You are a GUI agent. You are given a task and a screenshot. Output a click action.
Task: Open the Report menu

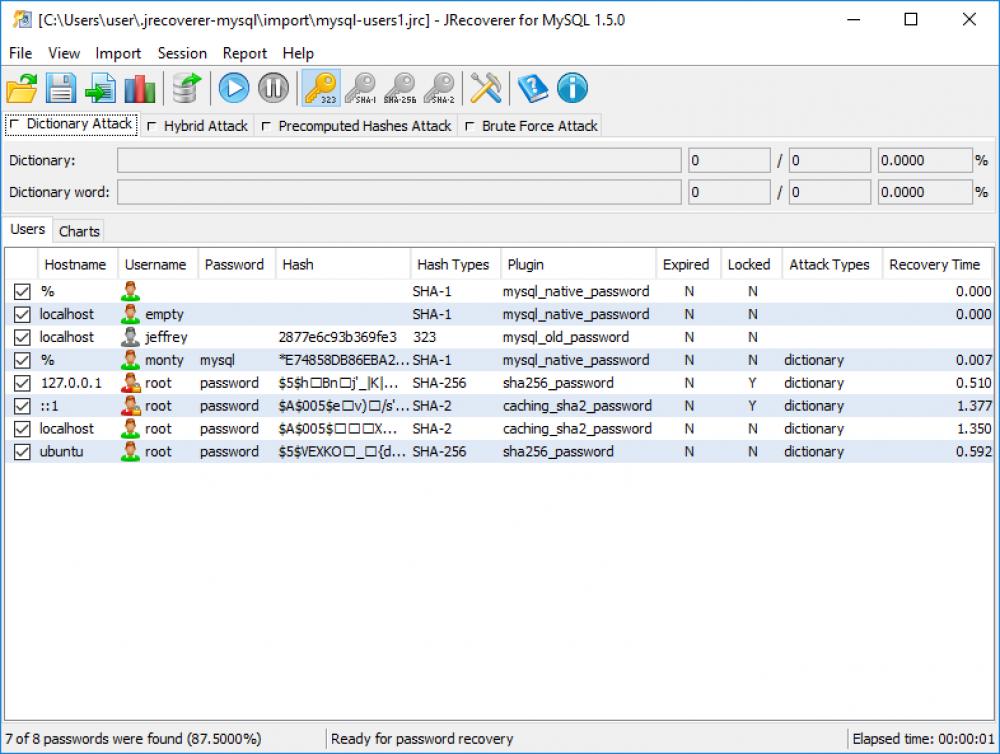(244, 53)
